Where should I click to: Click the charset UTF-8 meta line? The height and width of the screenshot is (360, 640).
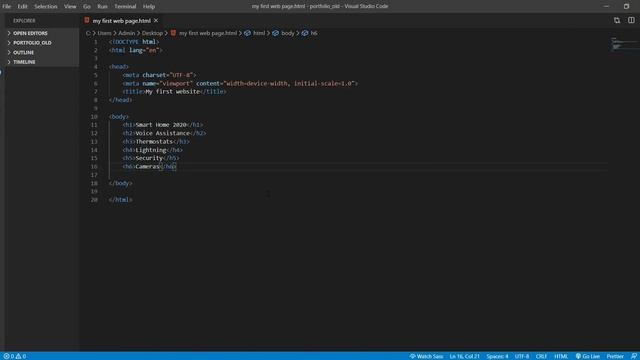[x=159, y=75]
